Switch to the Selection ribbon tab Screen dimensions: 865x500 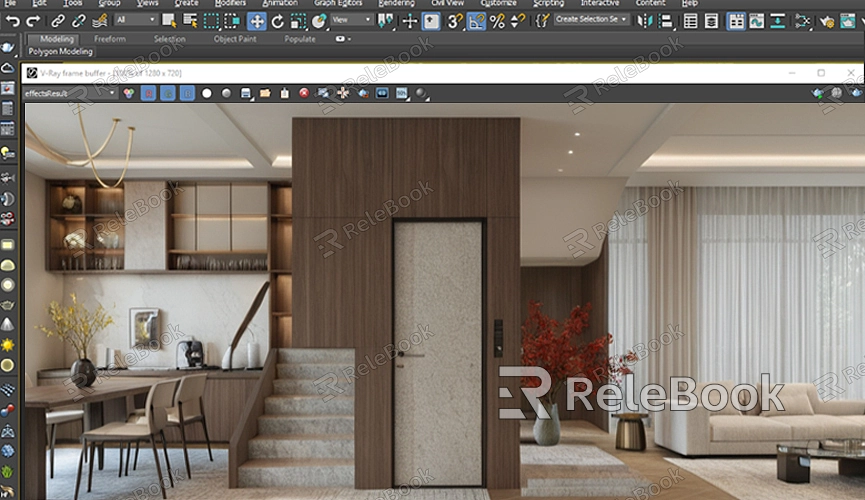[x=169, y=39]
